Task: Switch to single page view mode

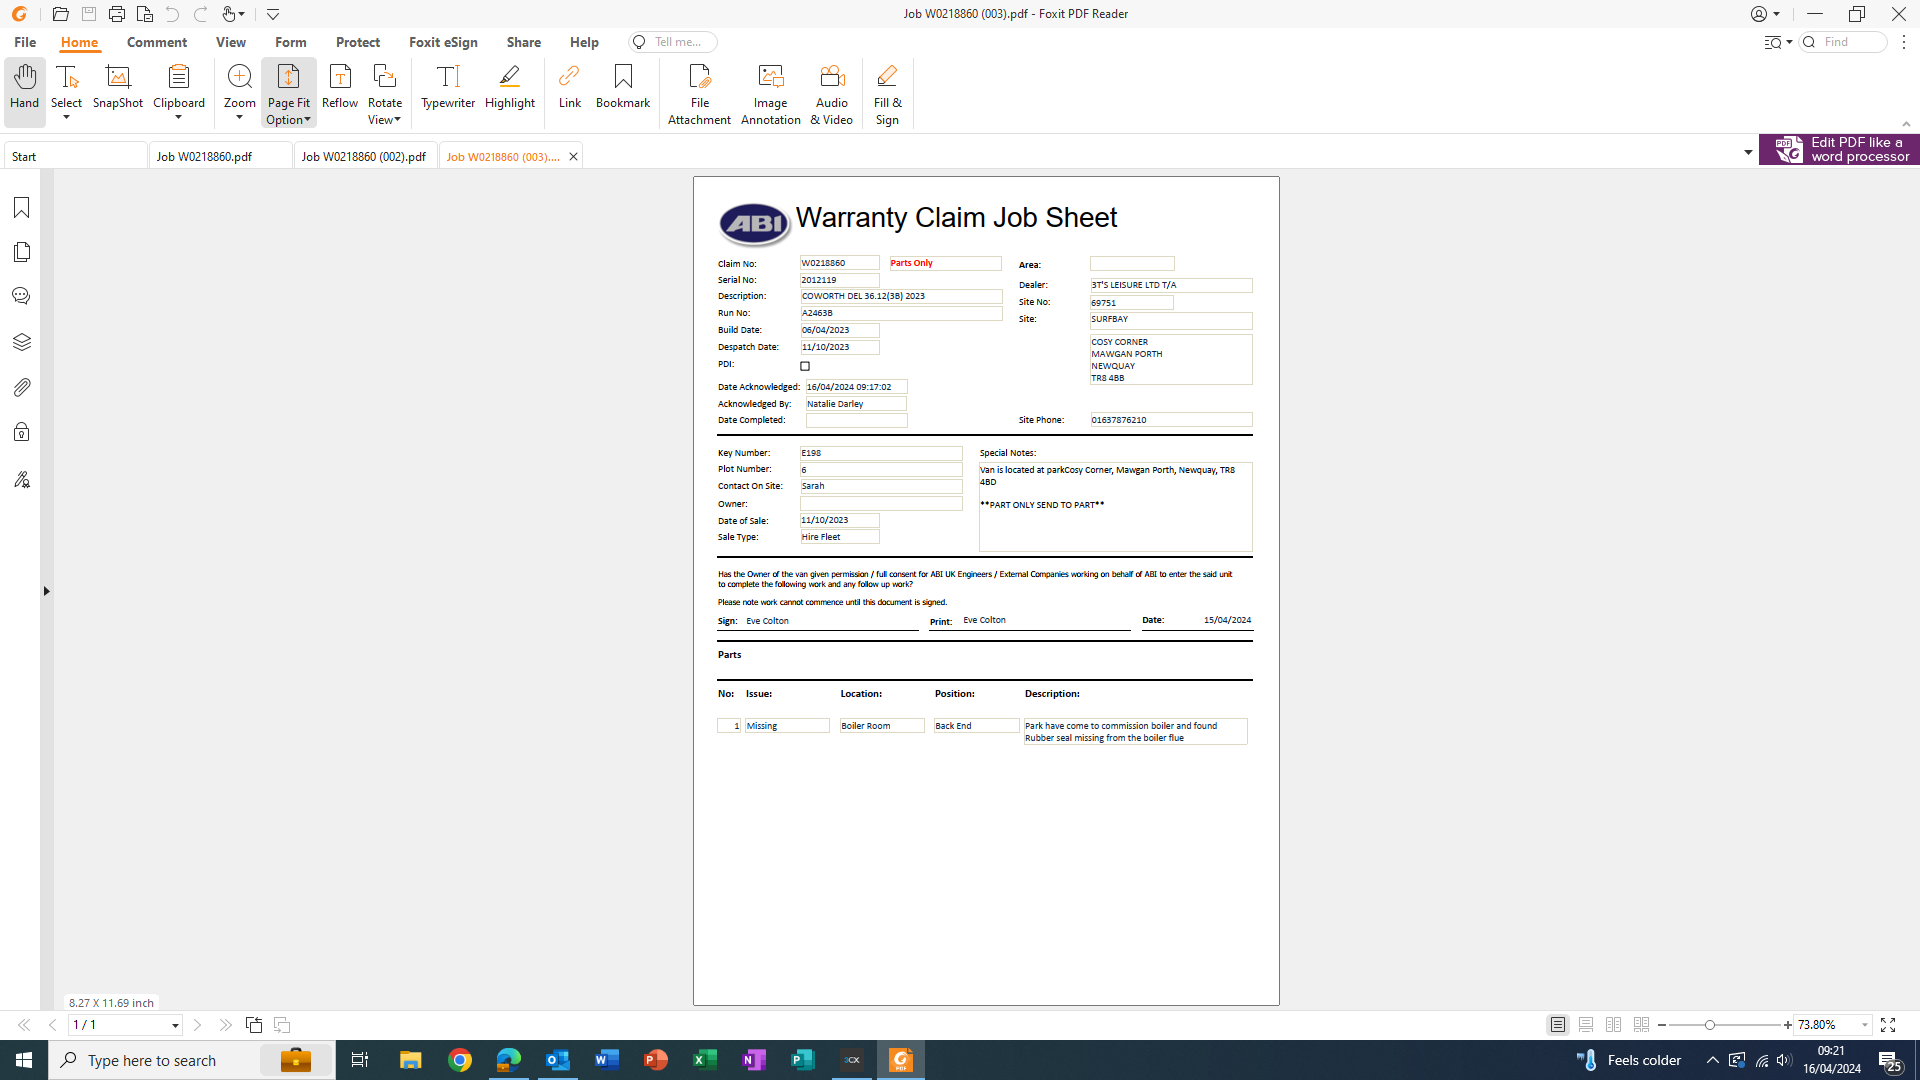Action: (1558, 1025)
